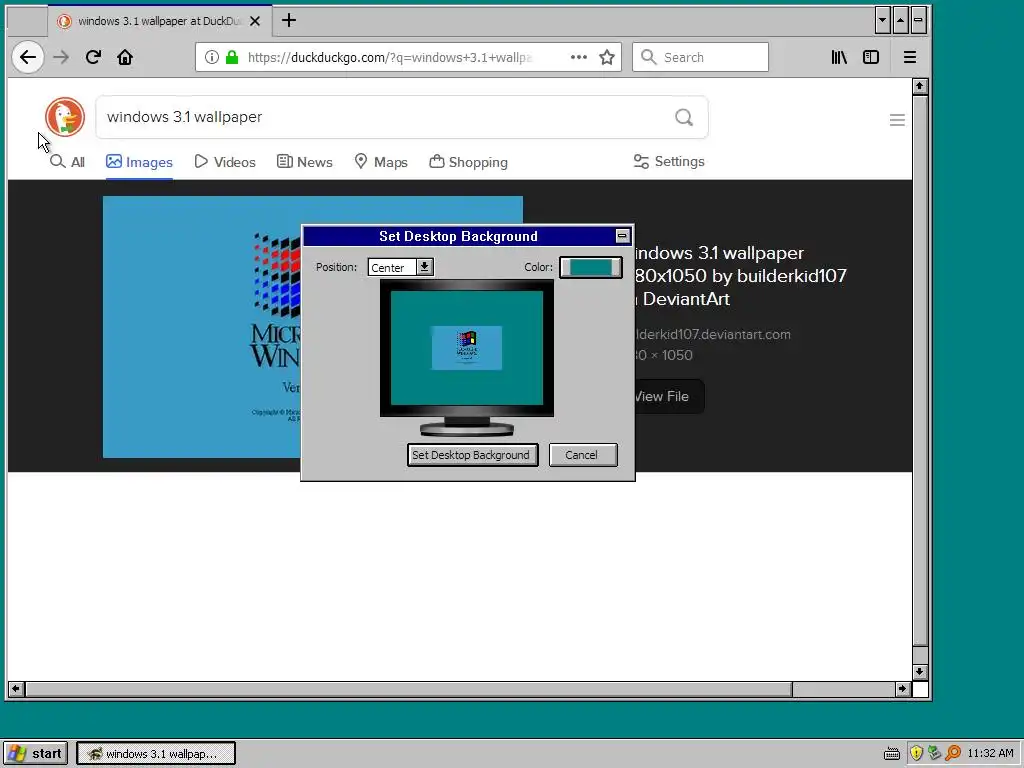This screenshot has height=768, width=1024.
Task: Open the Windows start menu
Action: pos(35,754)
